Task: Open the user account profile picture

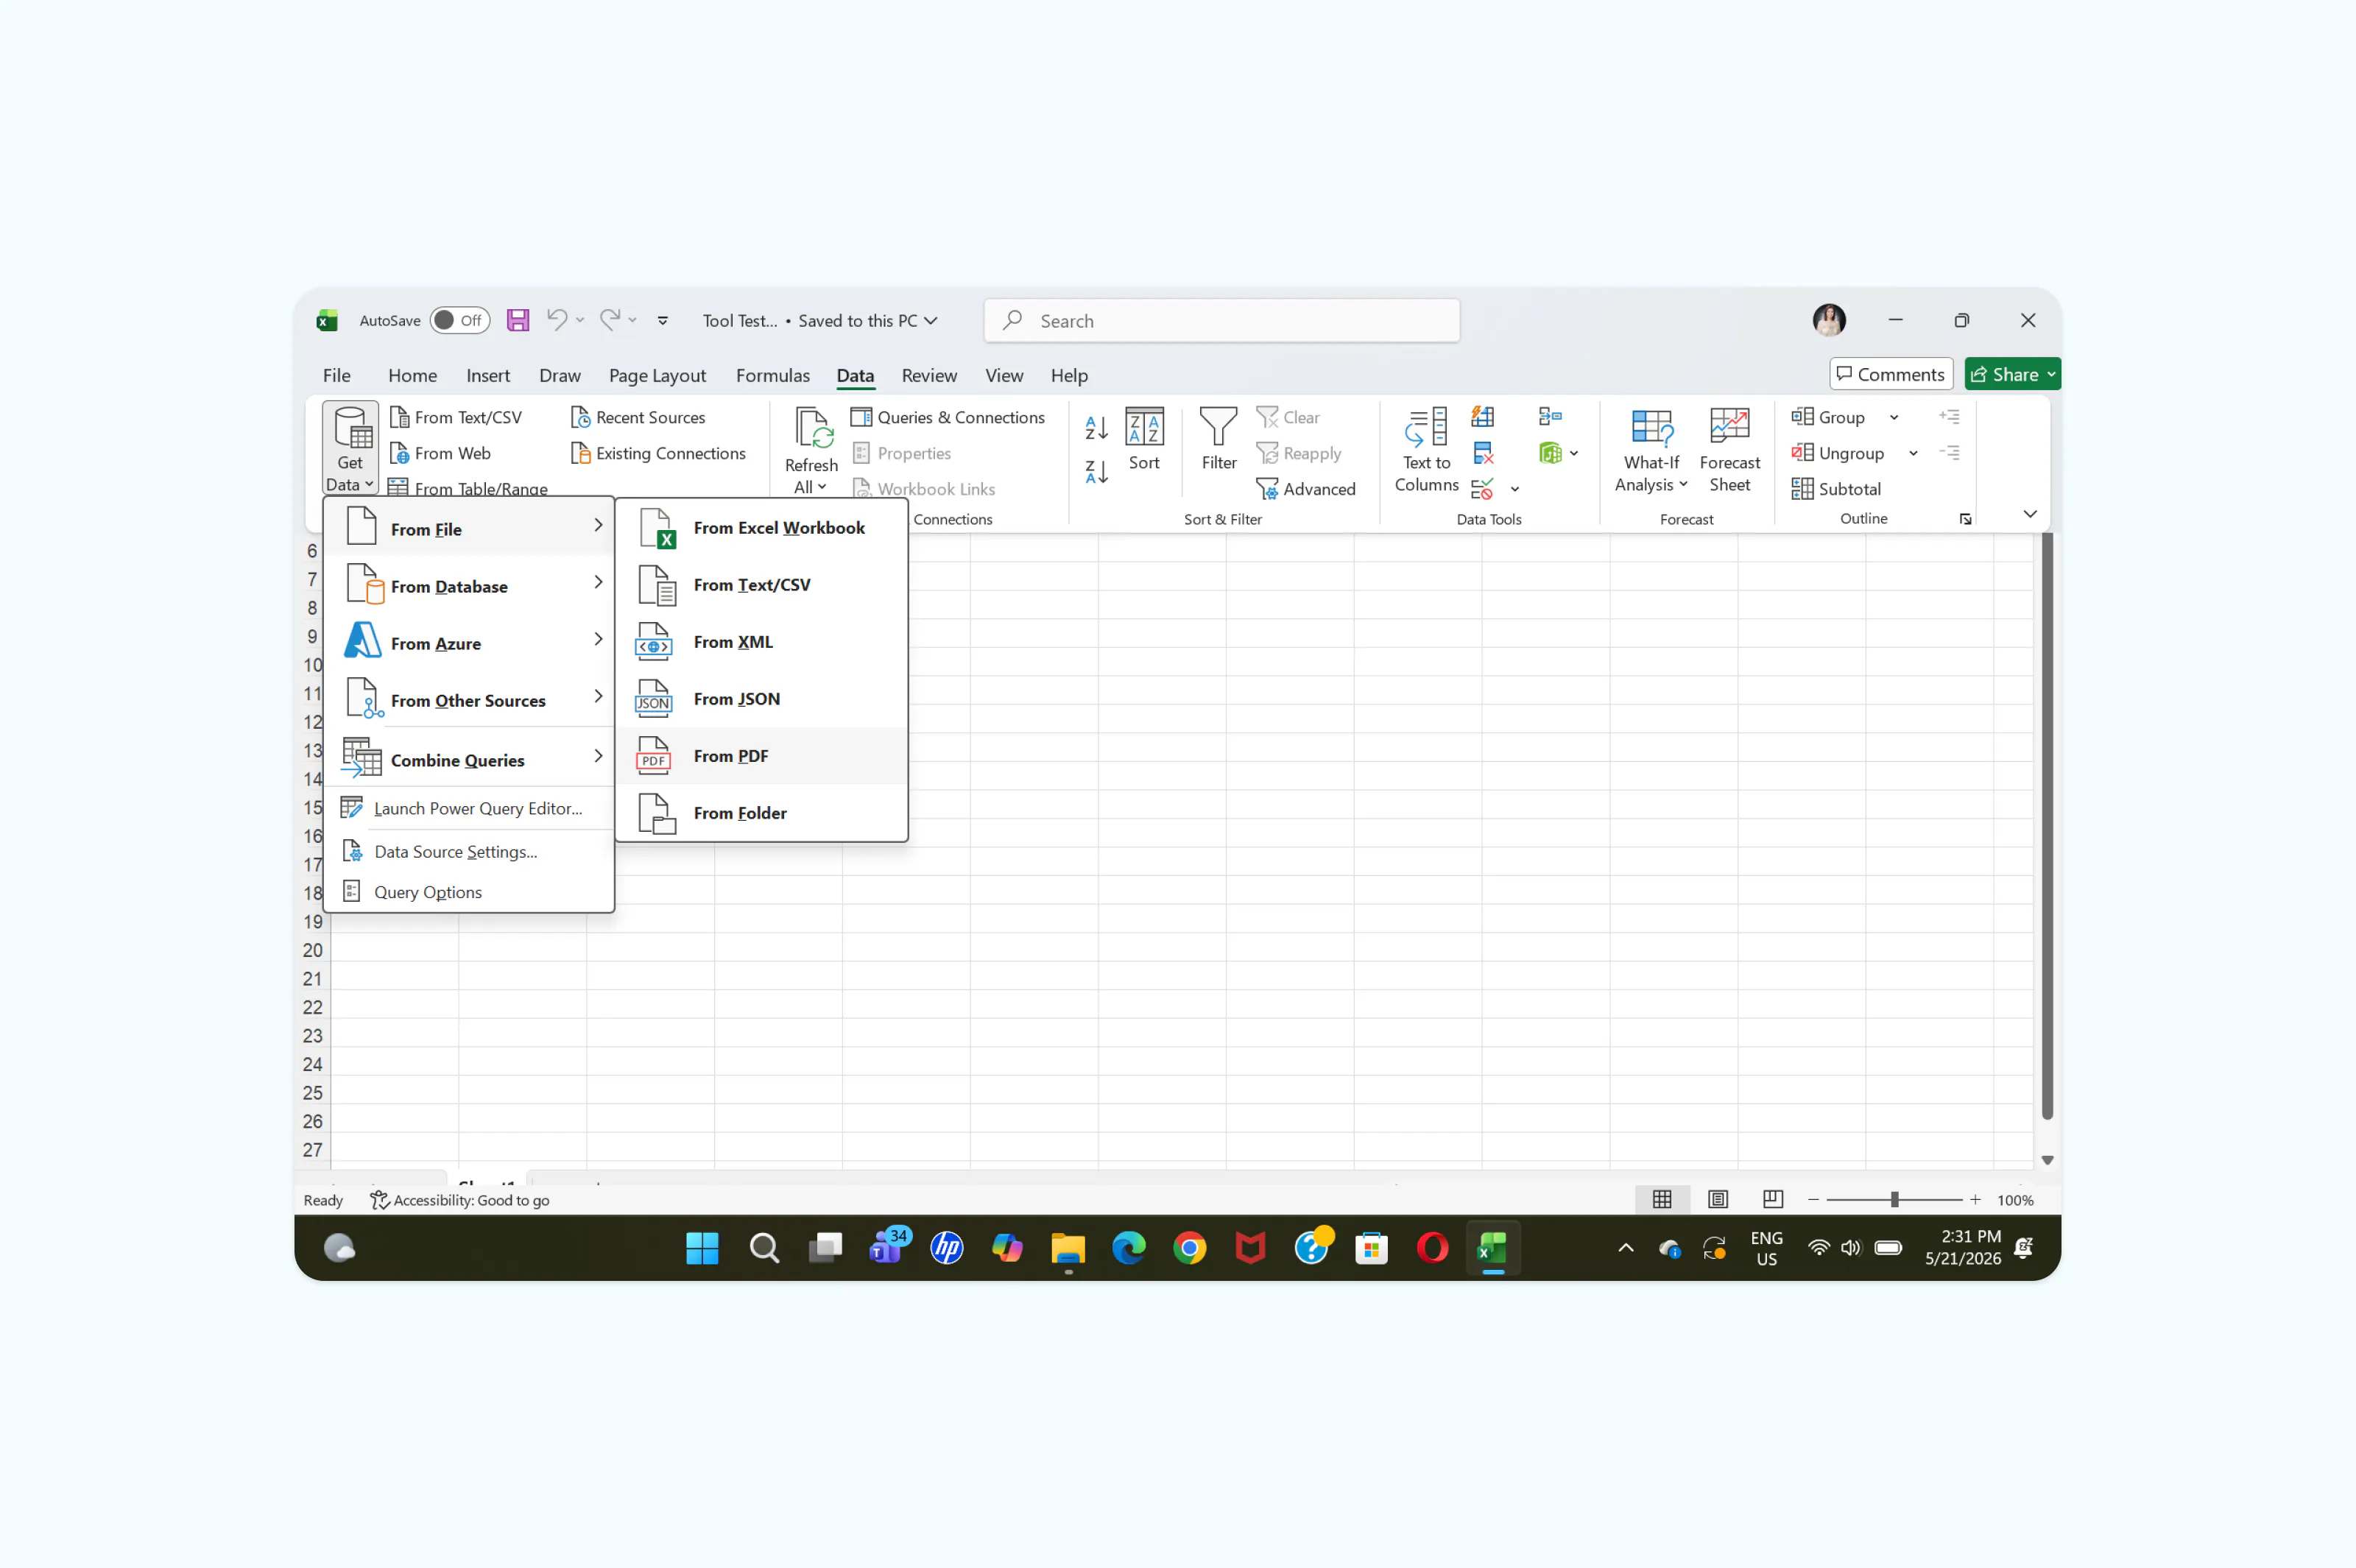Action: [x=1828, y=320]
